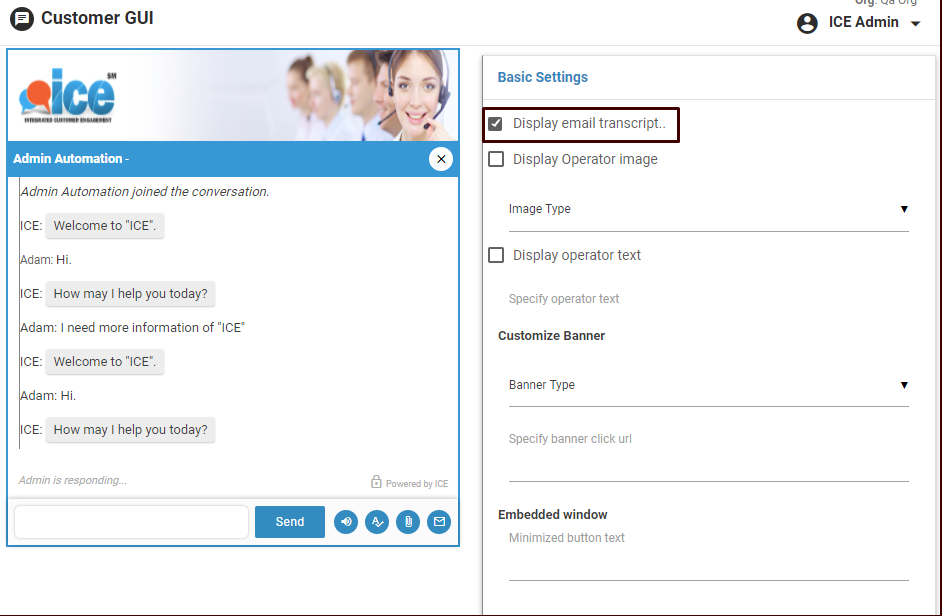Click the email transcript envelope icon

click(439, 522)
